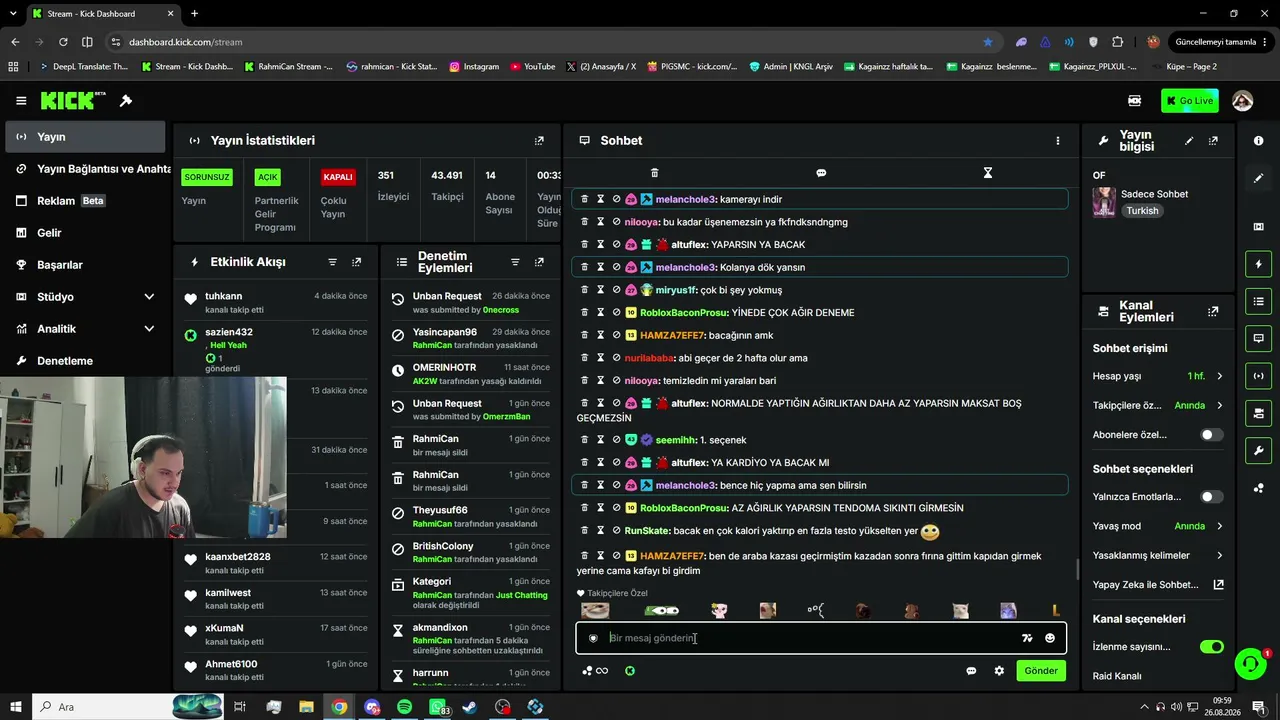Bookmark this page with the star icon

tap(988, 42)
